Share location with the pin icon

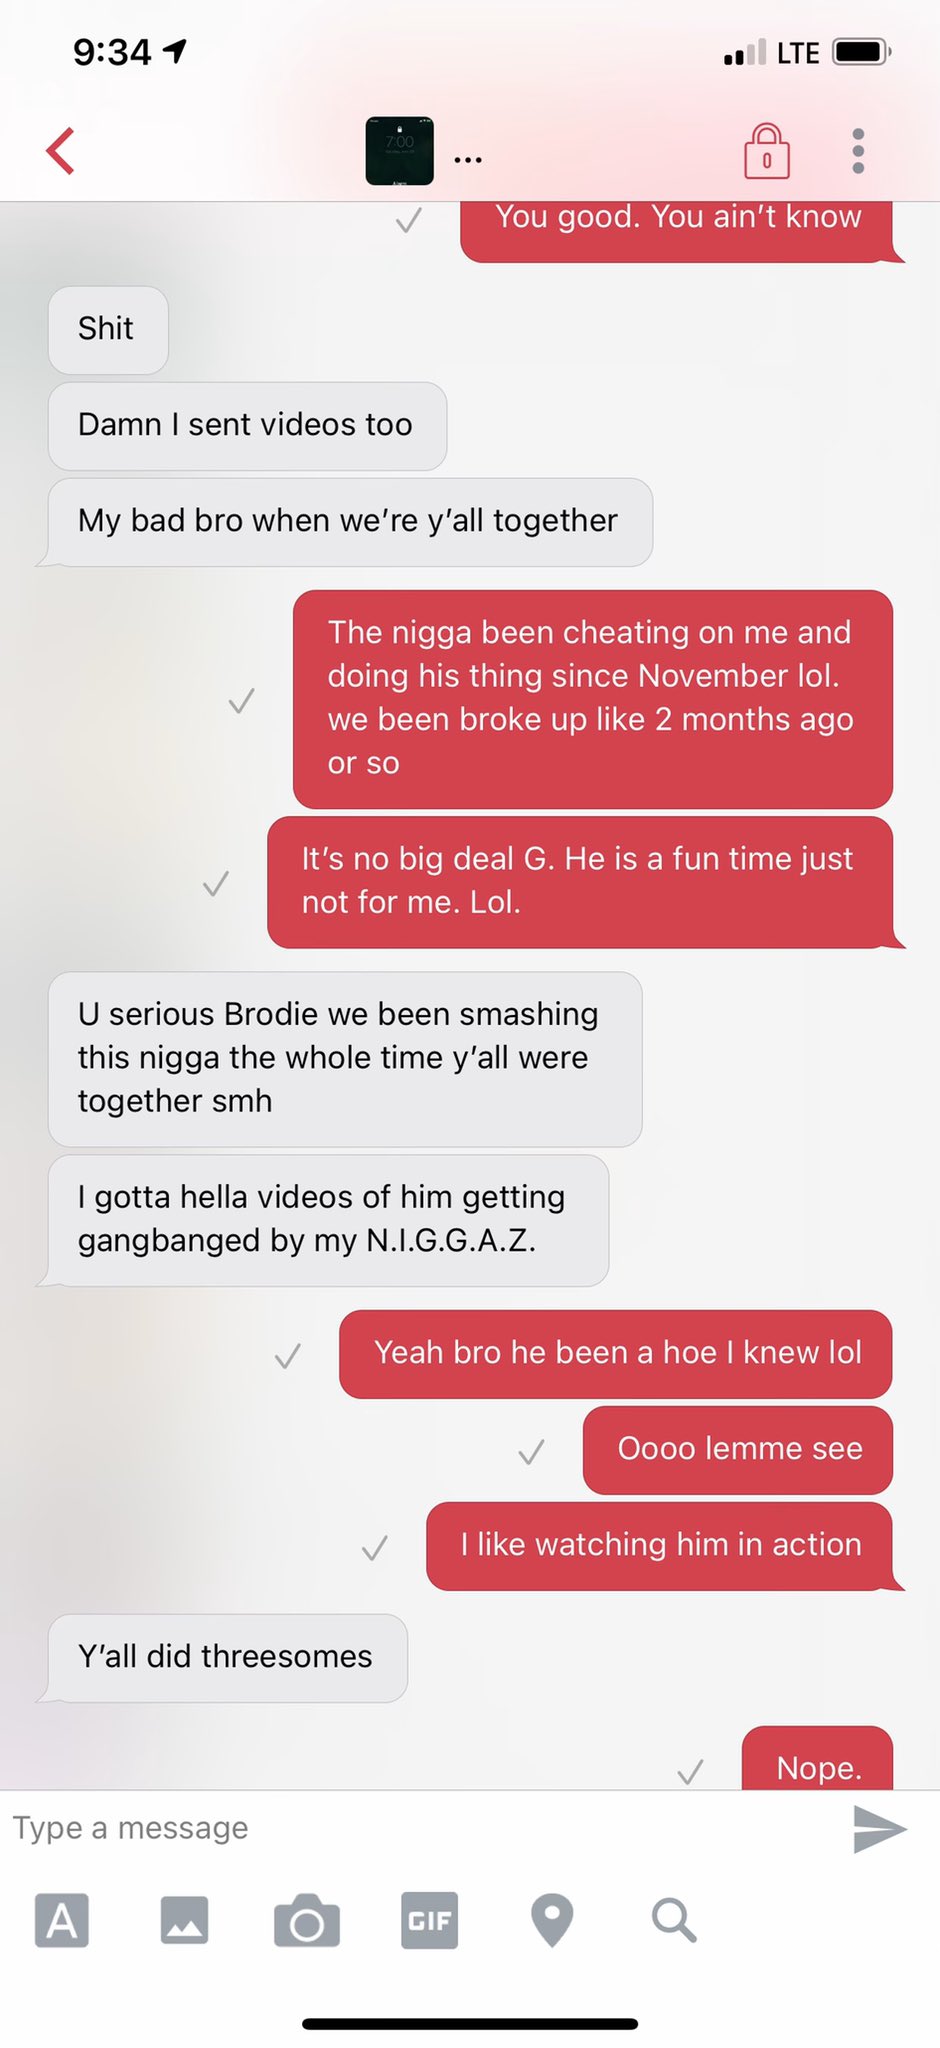point(552,1920)
